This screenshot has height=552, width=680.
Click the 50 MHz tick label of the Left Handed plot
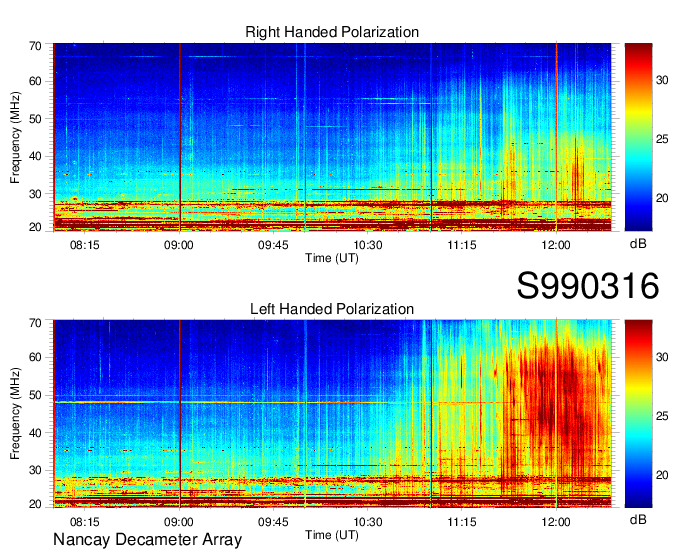point(35,395)
